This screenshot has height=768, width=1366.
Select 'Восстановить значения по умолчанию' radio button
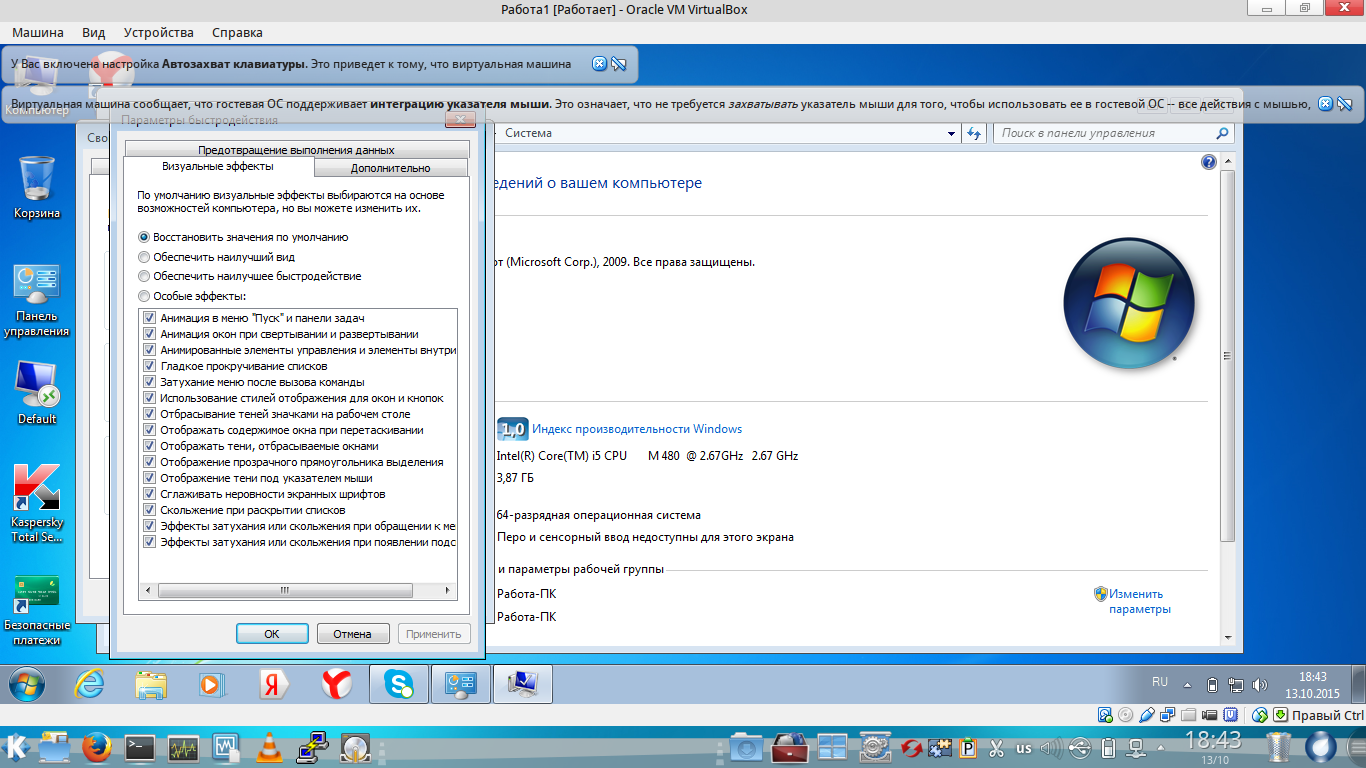(144, 237)
